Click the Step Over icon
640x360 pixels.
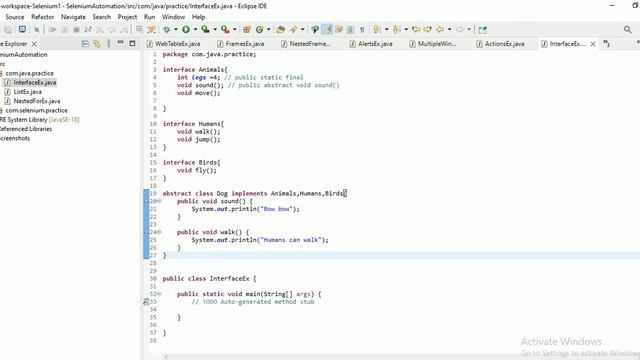tap(112, 29)
